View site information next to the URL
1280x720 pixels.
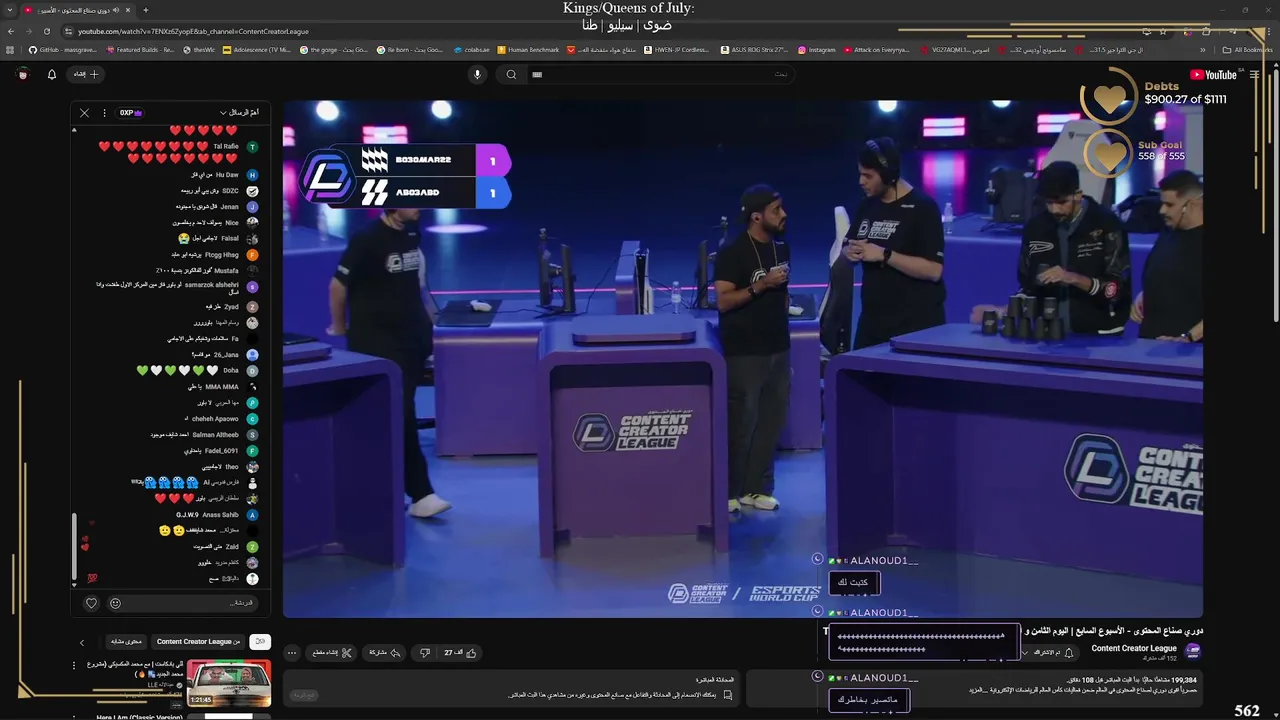[68, 31]
